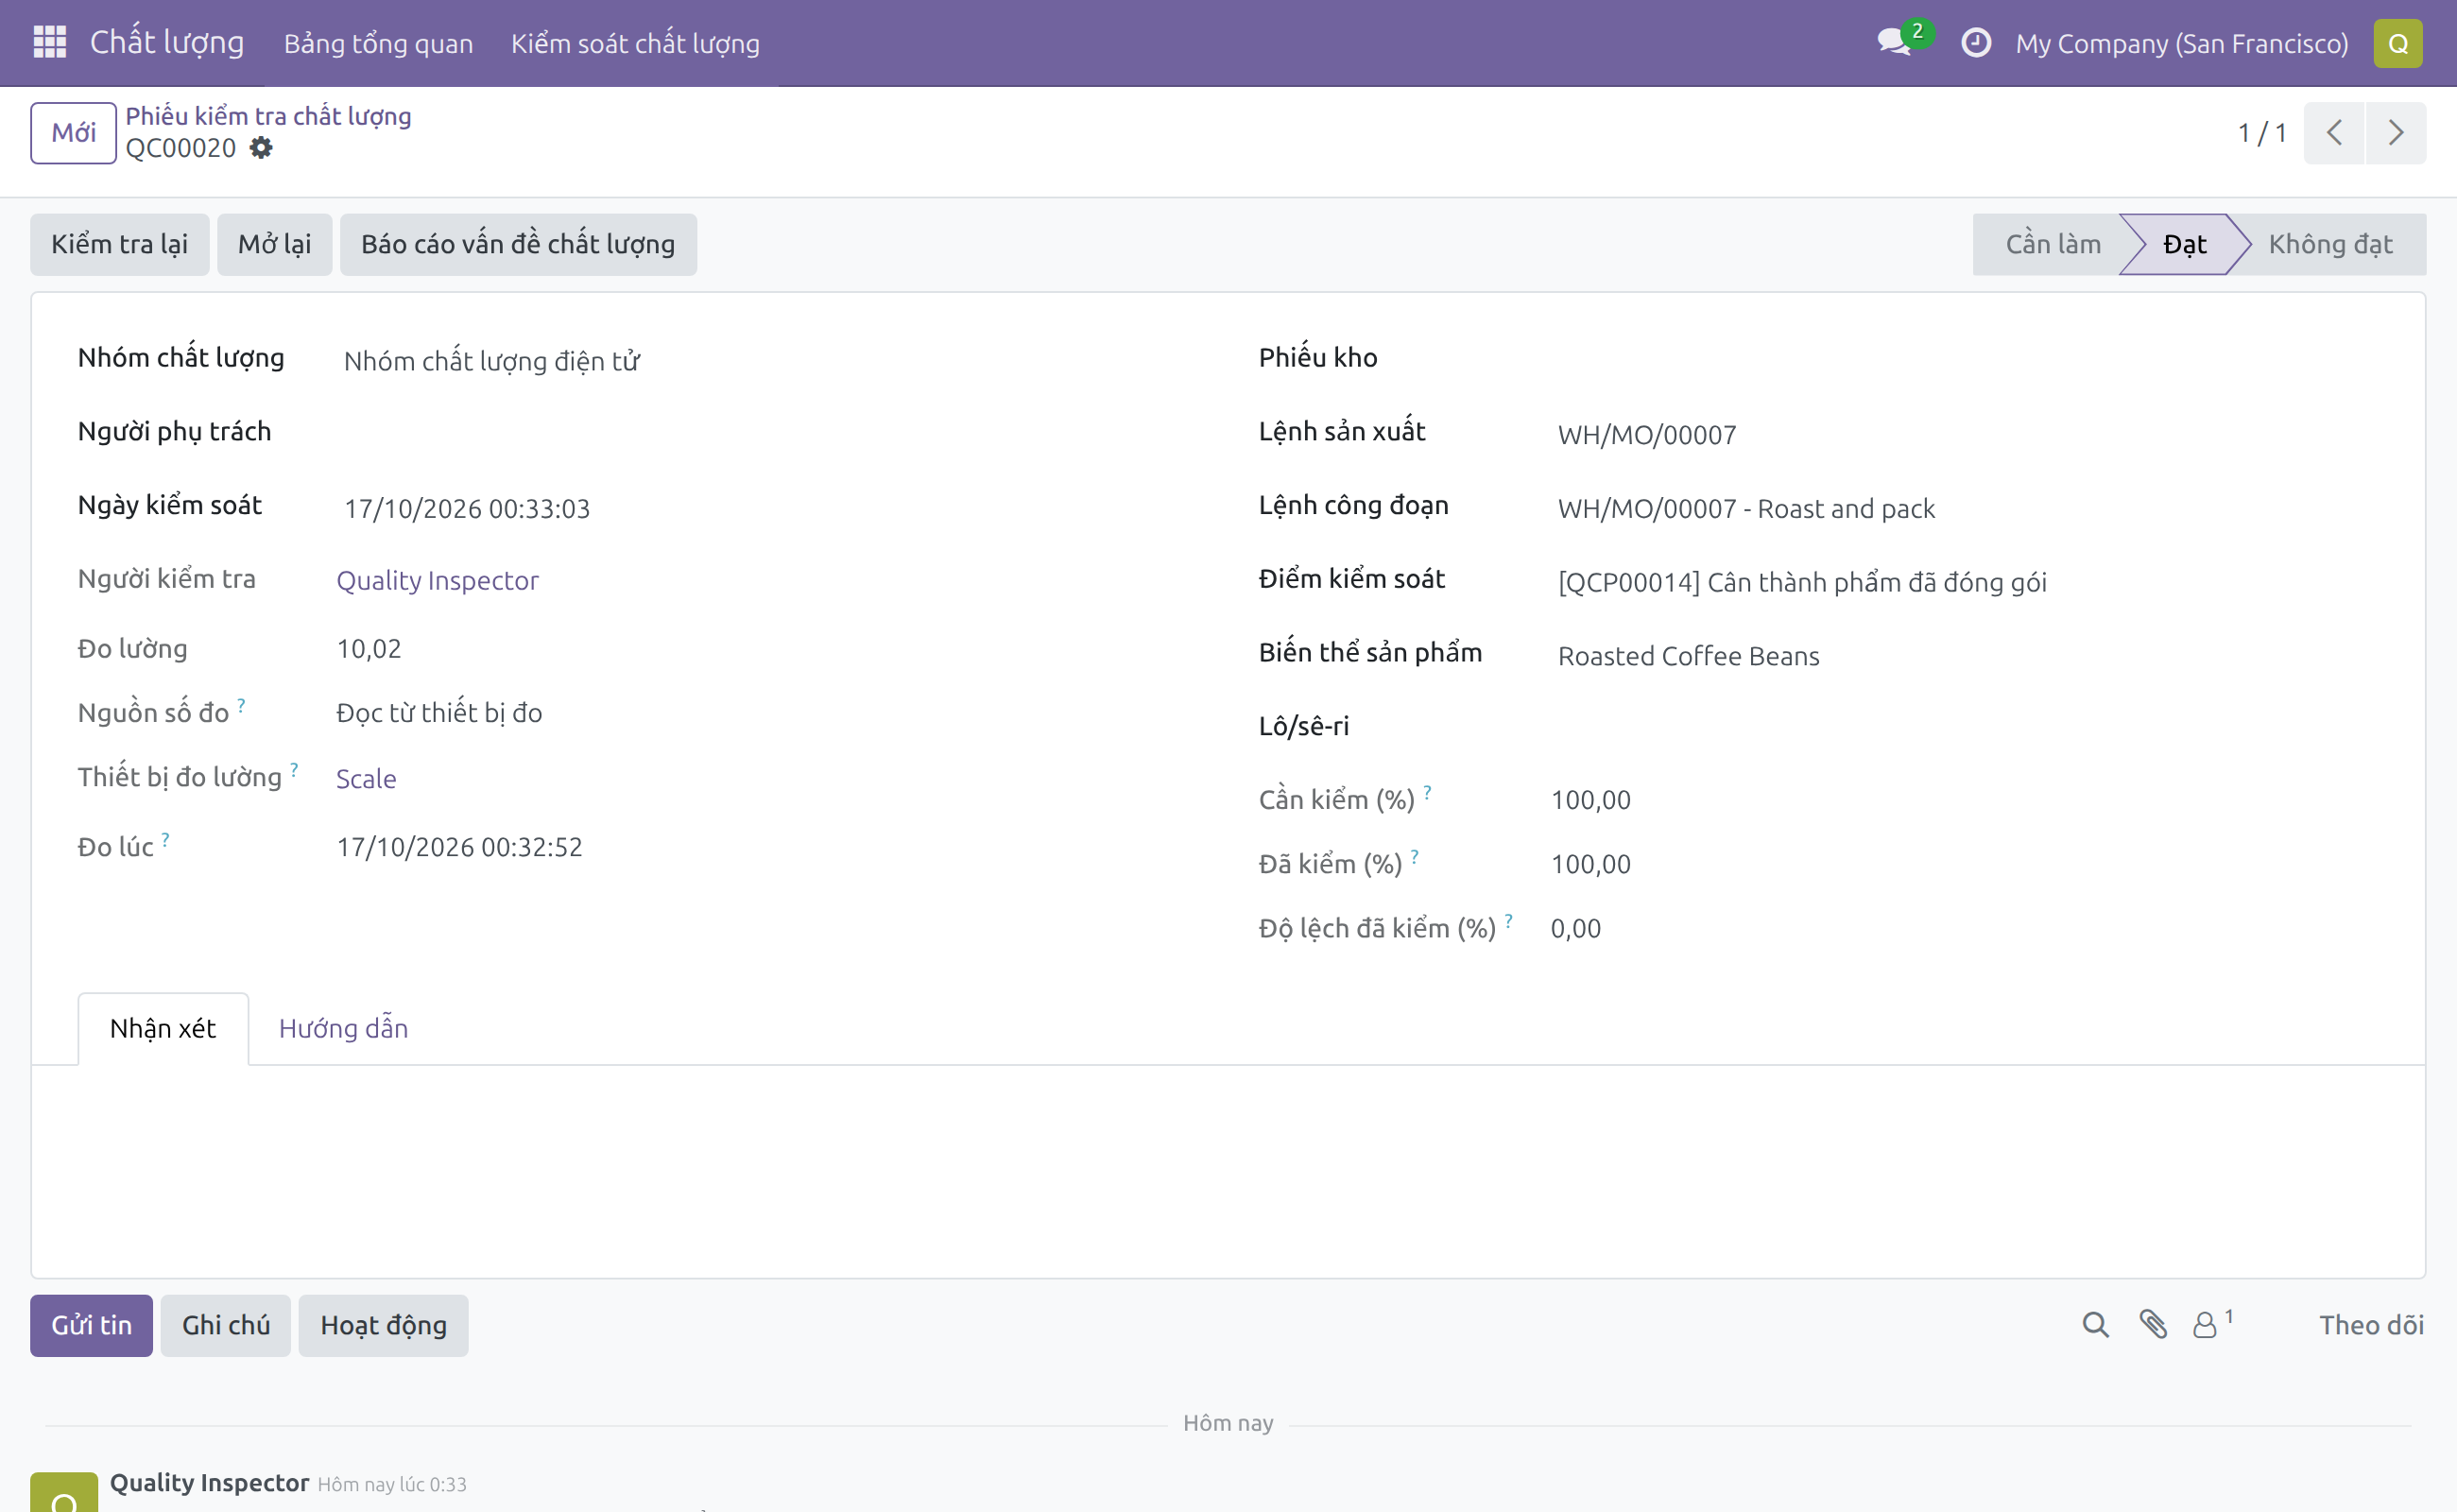
Task: Open the activities clock icon
Action: (x=1976, y=43)
